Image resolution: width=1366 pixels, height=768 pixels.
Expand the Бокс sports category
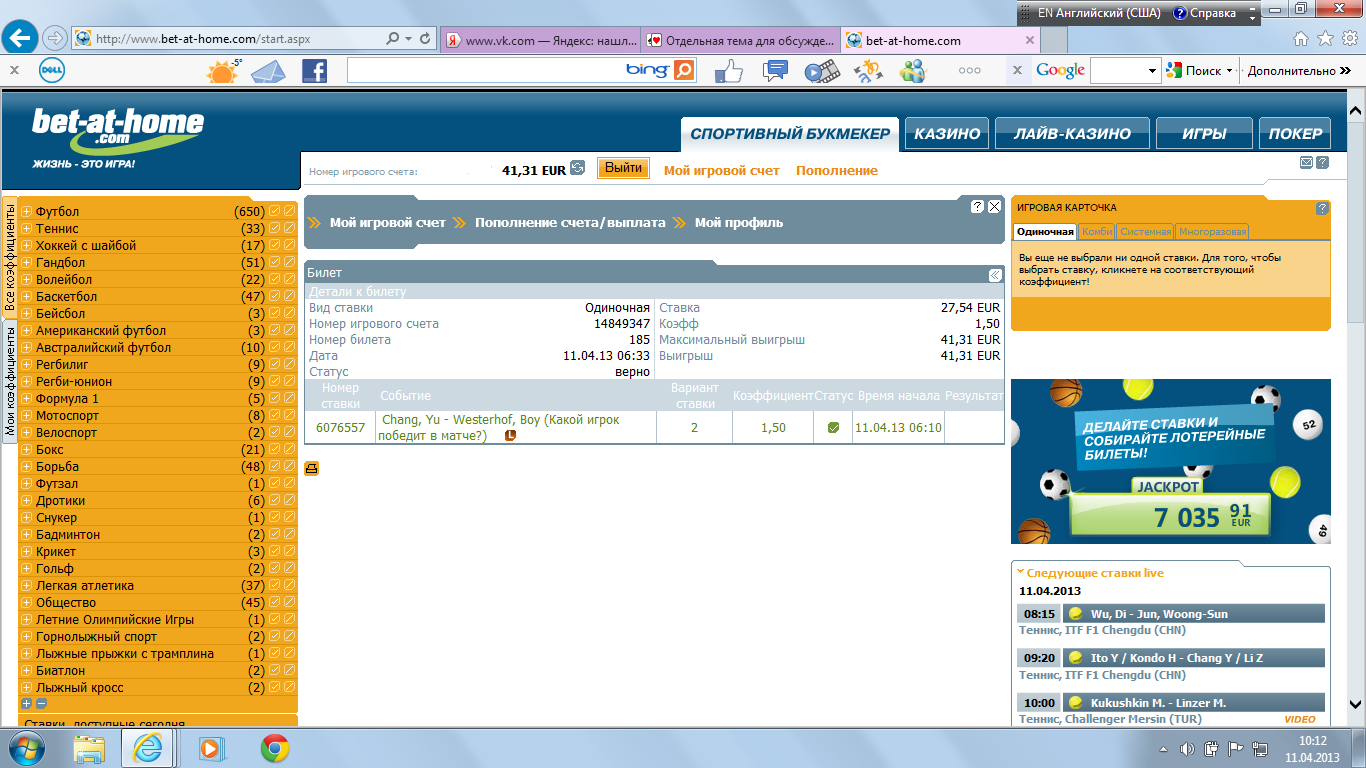[27, 450]
